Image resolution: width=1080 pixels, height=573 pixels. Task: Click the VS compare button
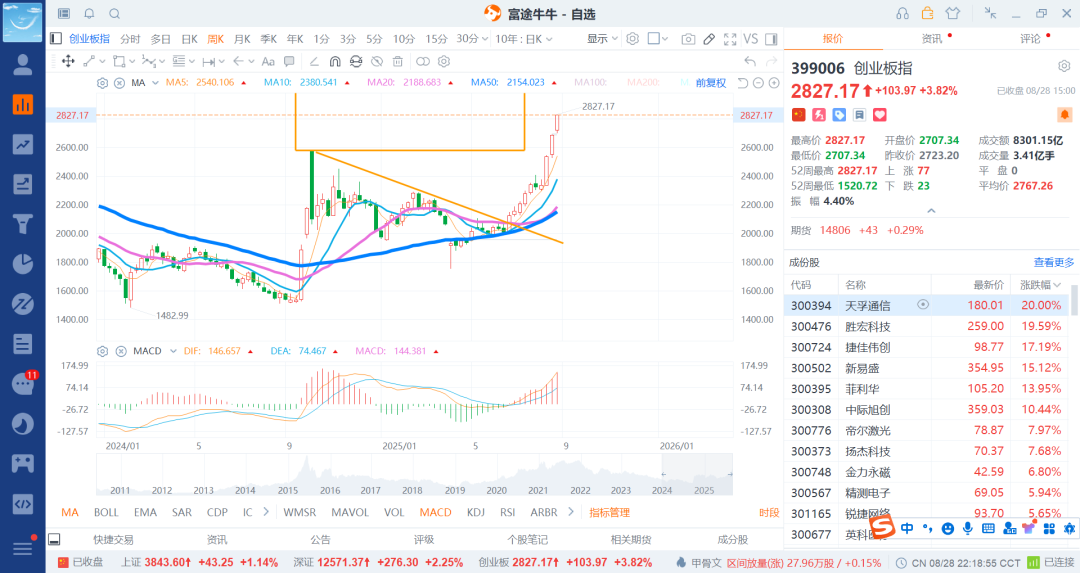click(x=751, y=39)
